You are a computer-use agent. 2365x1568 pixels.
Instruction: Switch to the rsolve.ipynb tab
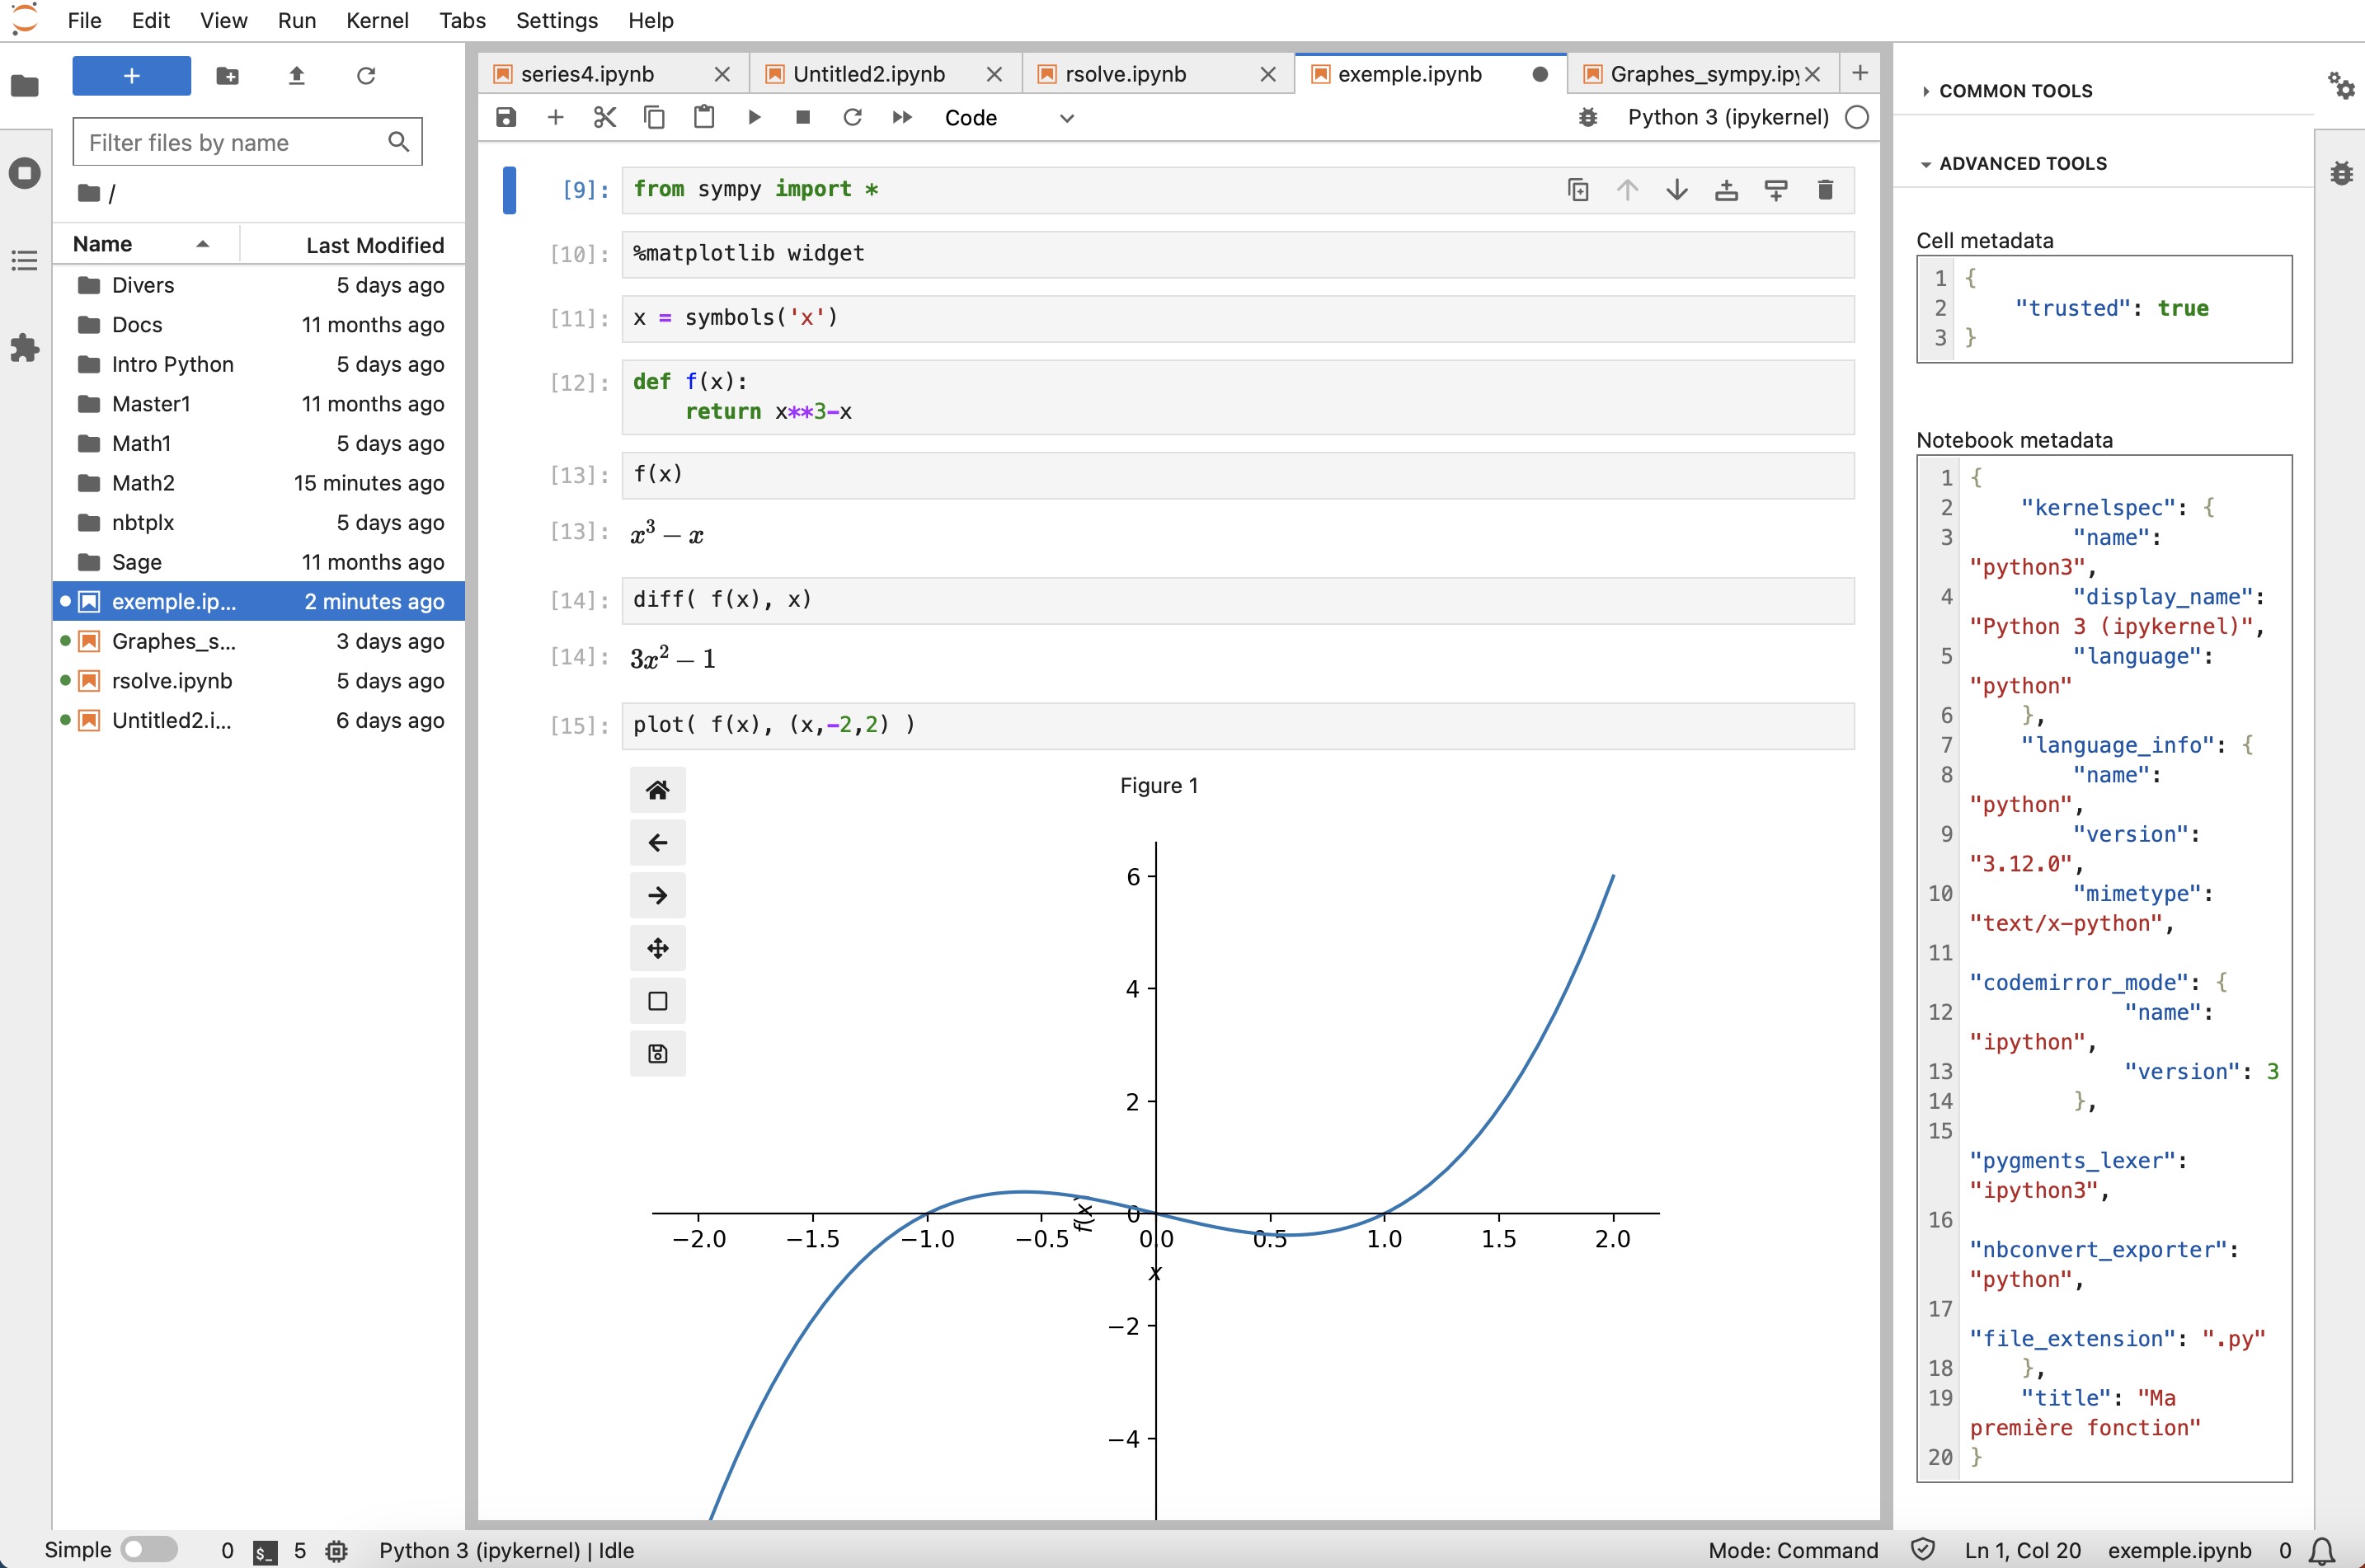1125,74
